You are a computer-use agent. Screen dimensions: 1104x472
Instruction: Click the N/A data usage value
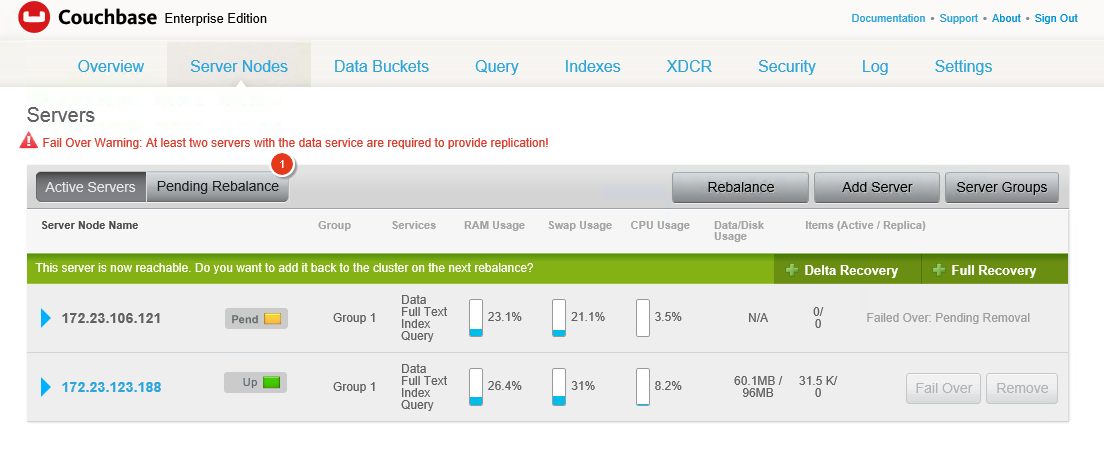(758, 318)
